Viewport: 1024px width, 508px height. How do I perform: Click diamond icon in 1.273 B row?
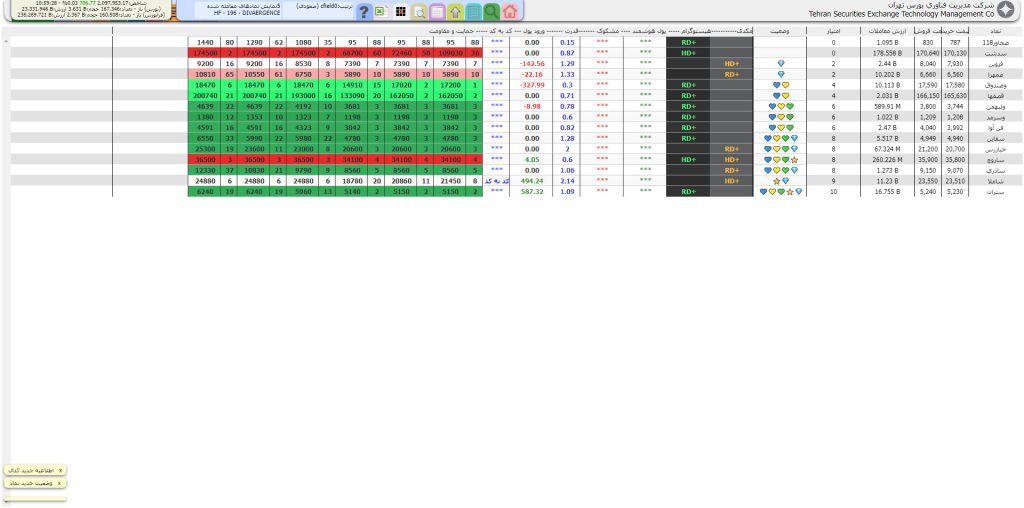click(793, 170)
